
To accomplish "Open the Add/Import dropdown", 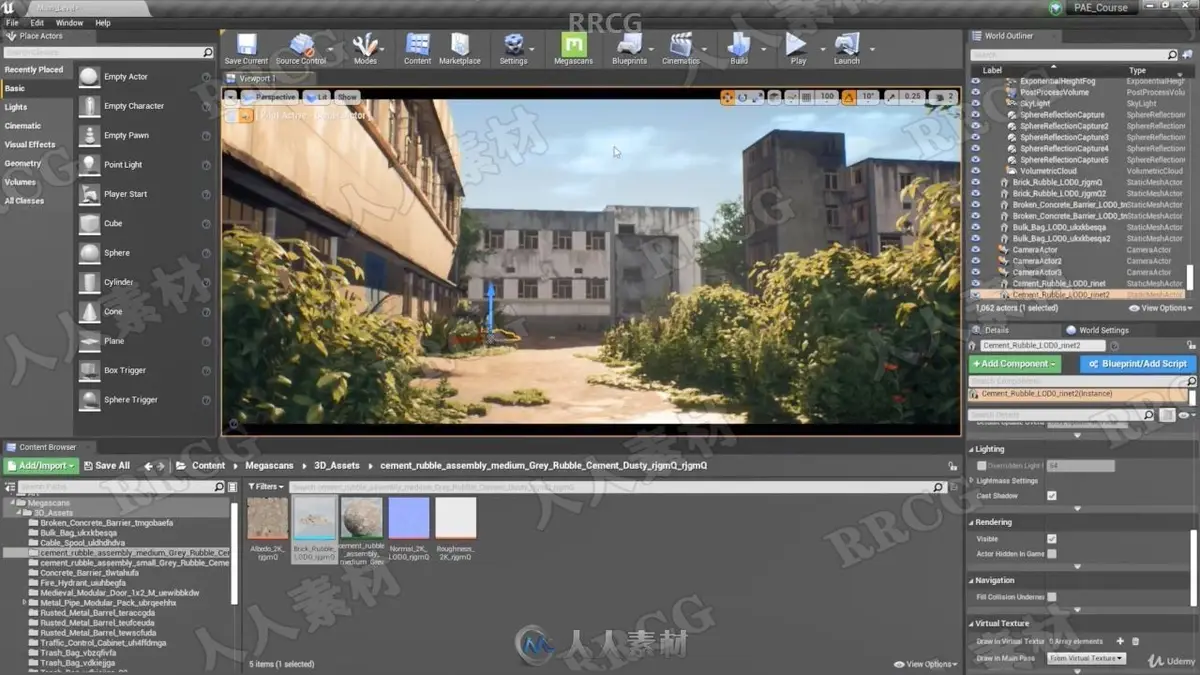I will [x=41, y=466].
